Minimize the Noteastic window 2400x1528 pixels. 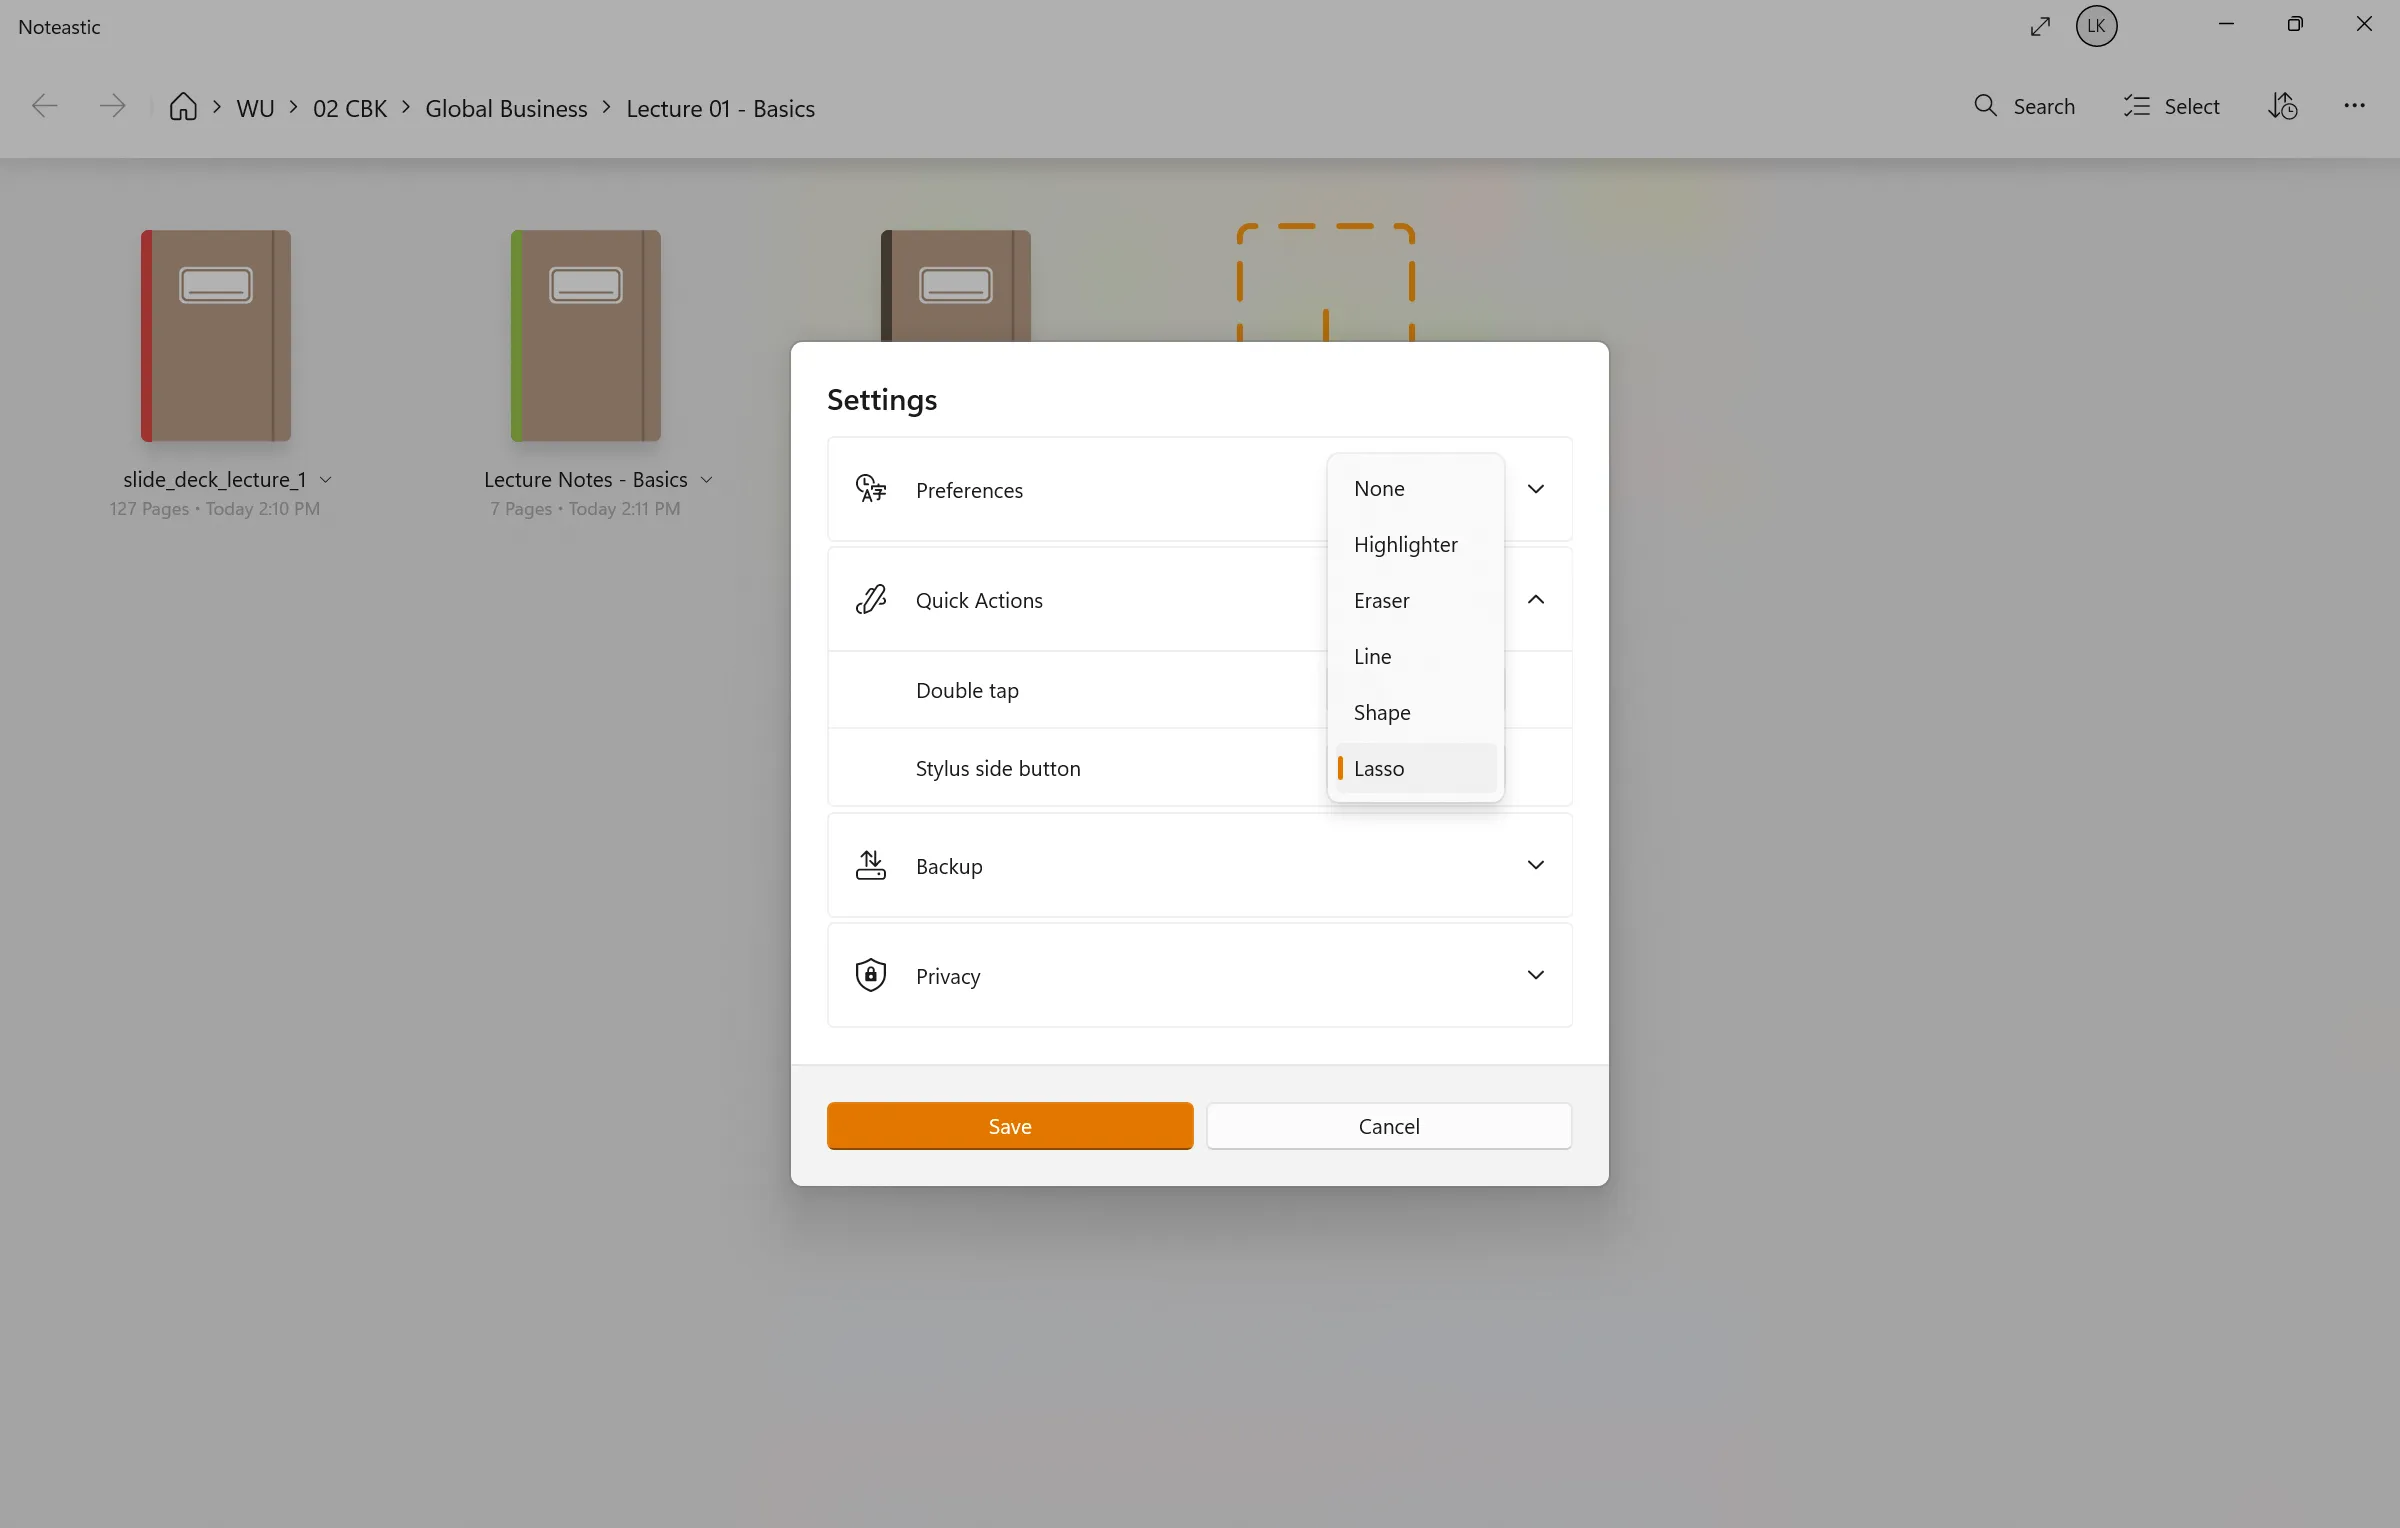(2226, 24)
